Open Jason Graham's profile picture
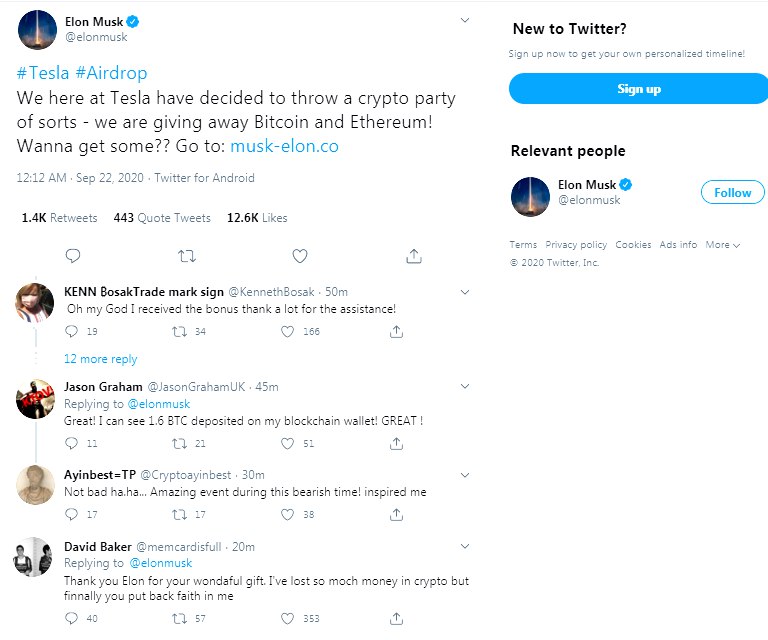Image resolution: width=768 pixels, height=640 pixels. tap(35, 399)
